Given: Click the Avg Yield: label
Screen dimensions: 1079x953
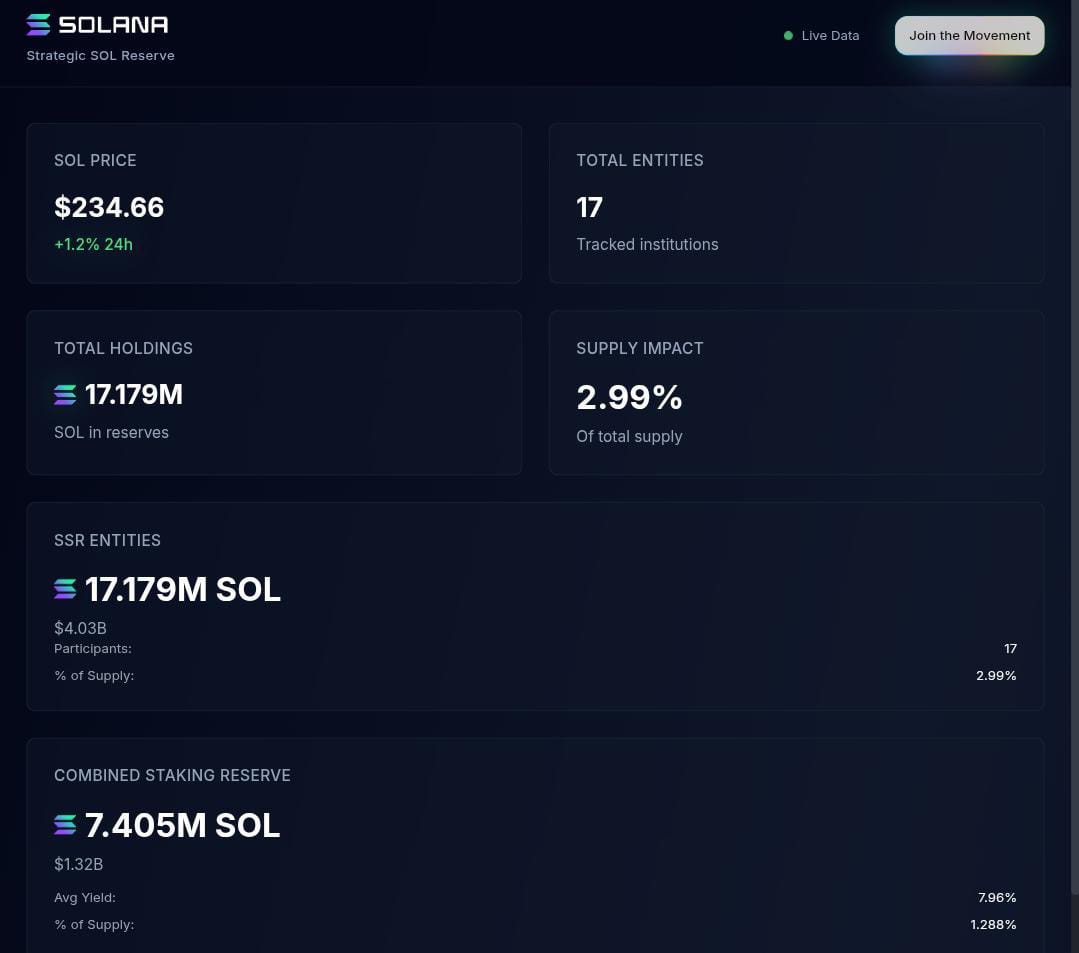Looking at the screenshot, I should click(85, 897).
